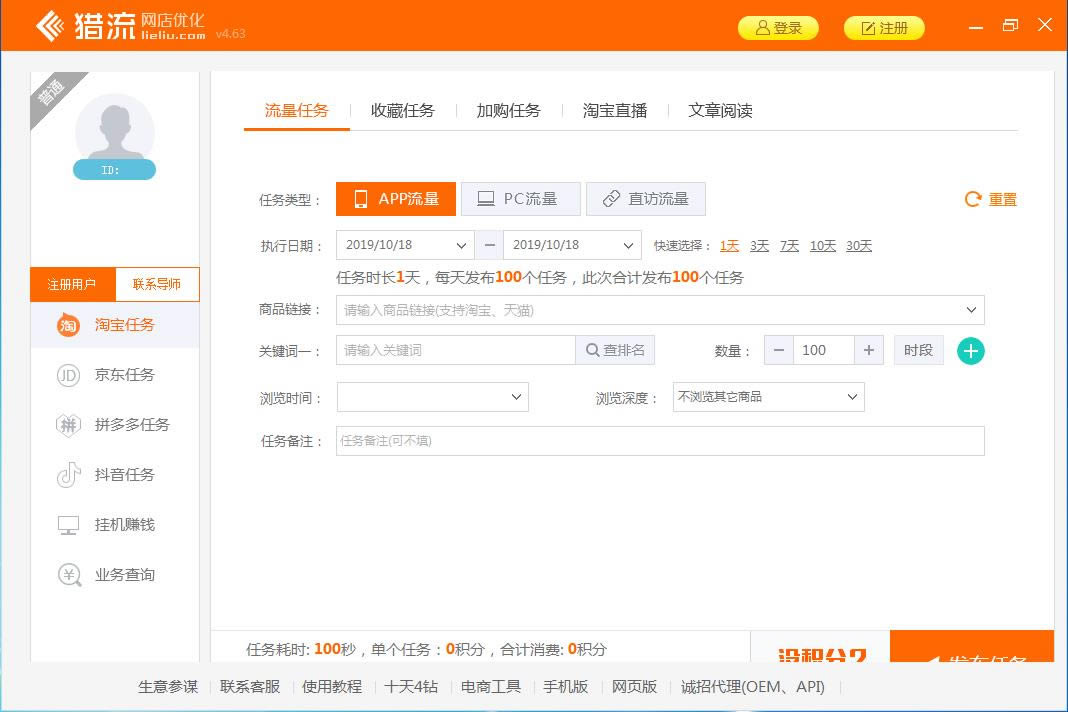
Task: Select PC流量 task type
Action: 520,199
